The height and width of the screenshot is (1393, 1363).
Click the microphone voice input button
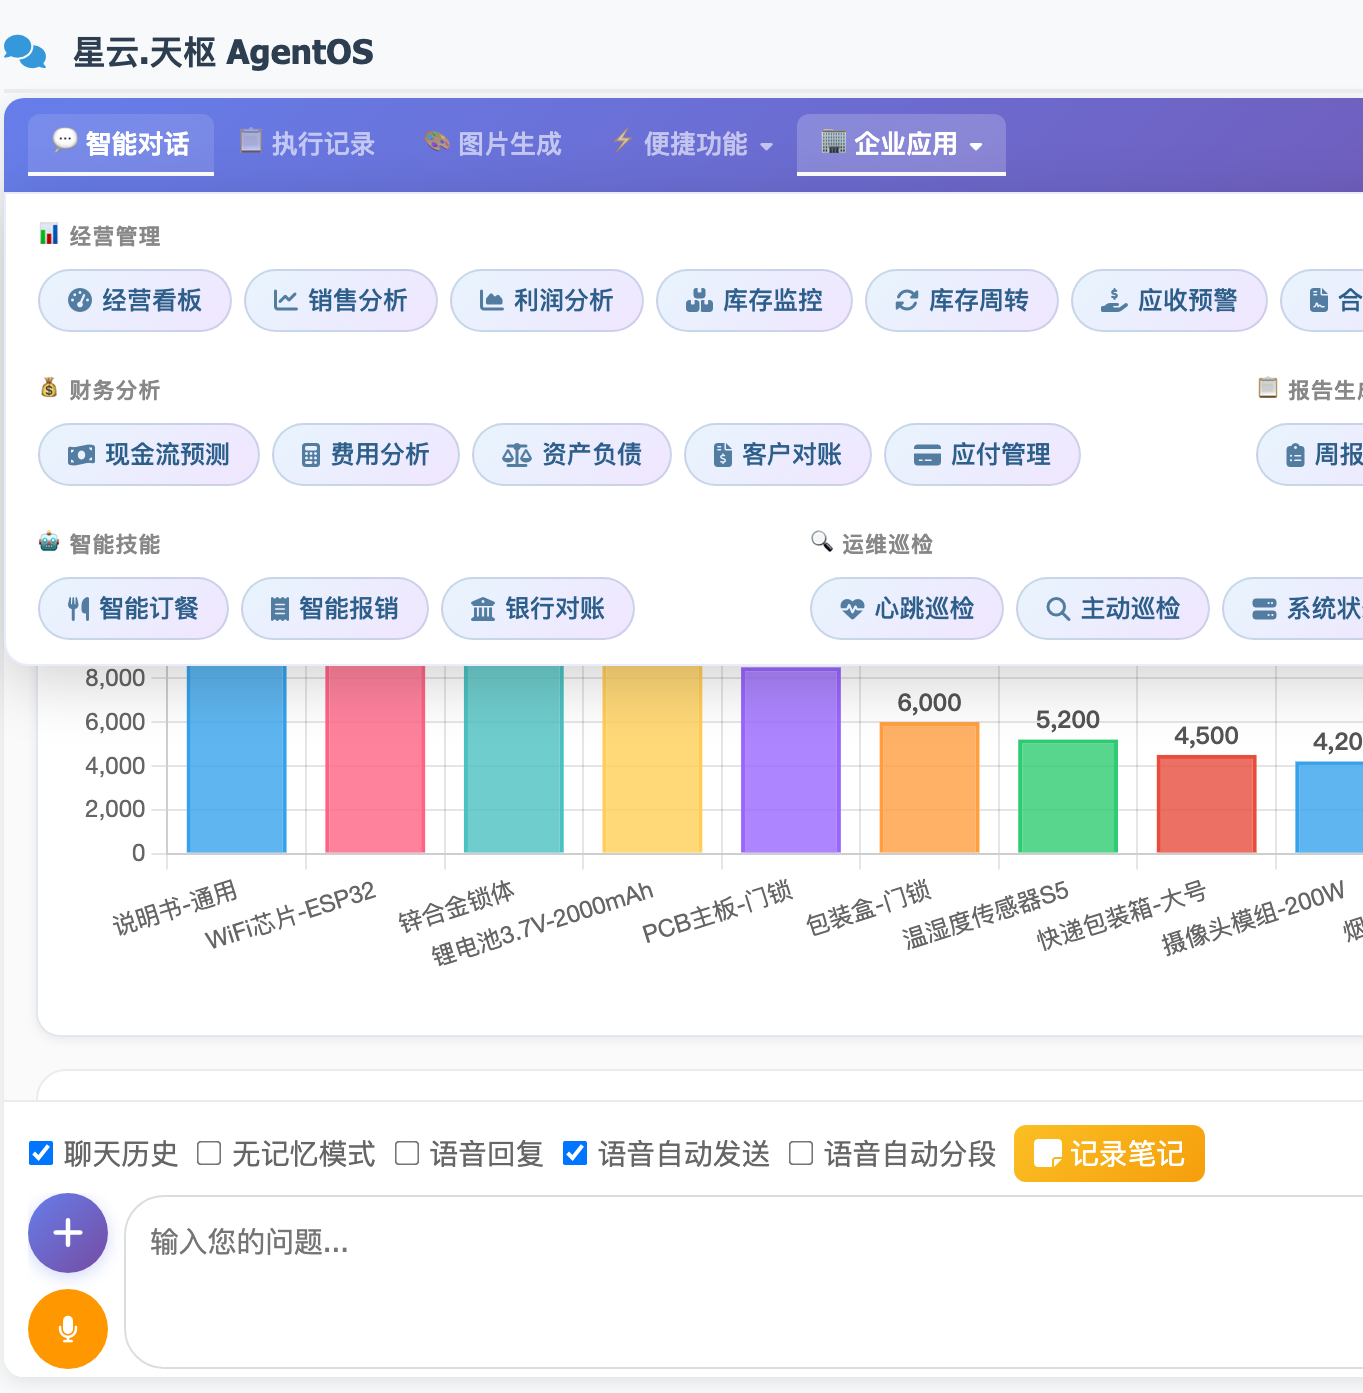click(67, 1328)
